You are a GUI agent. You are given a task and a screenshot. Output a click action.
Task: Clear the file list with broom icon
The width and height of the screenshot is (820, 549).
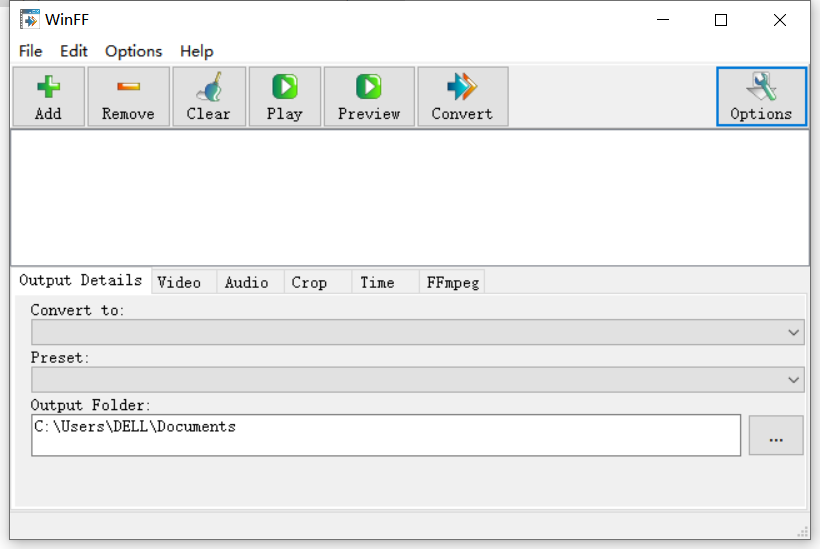point(209,97)
